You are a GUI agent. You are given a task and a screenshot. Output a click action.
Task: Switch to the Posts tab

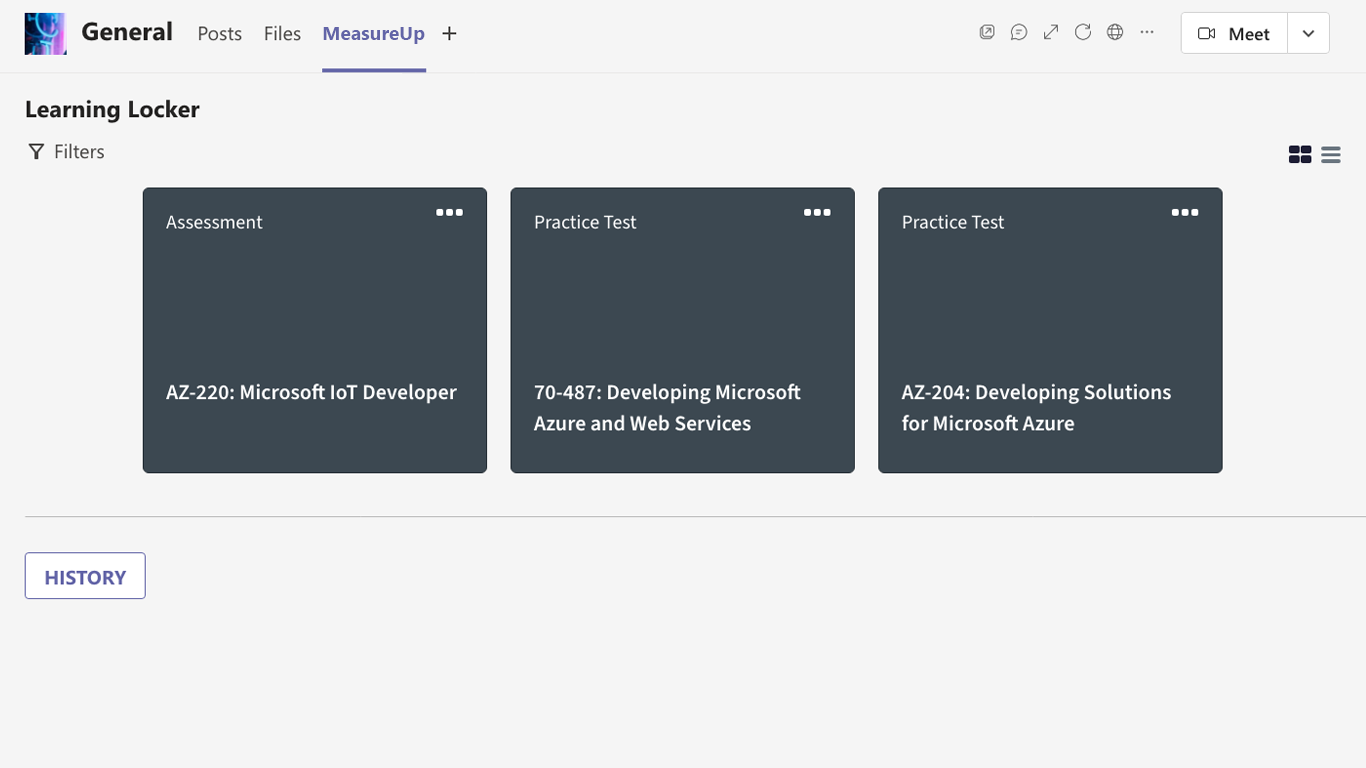pyautogui.click(x=220, y=34)
